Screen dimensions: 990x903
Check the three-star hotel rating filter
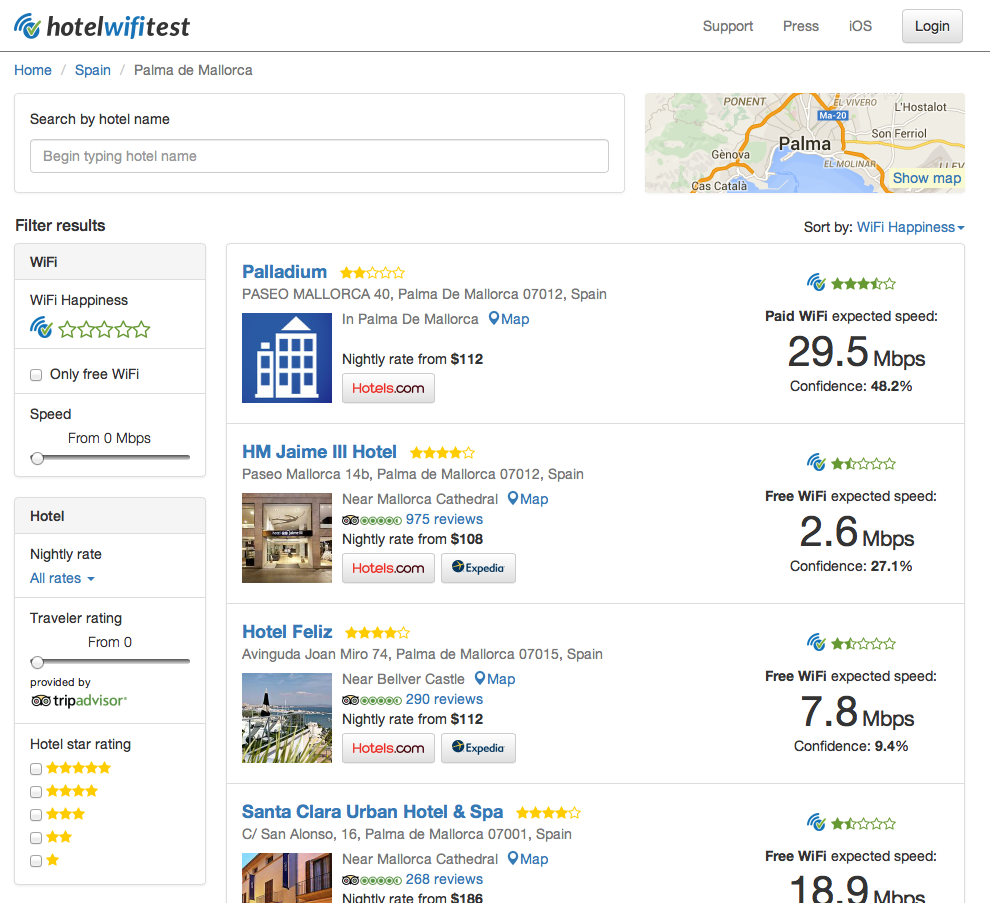pyautogui.click(x=36, y=815)
